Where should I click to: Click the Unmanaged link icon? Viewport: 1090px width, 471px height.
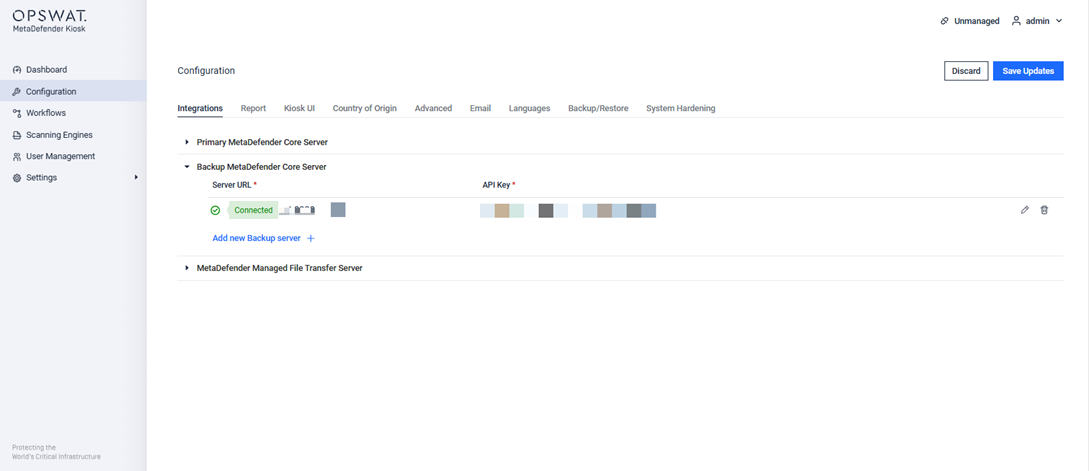(x=945, y=21)
